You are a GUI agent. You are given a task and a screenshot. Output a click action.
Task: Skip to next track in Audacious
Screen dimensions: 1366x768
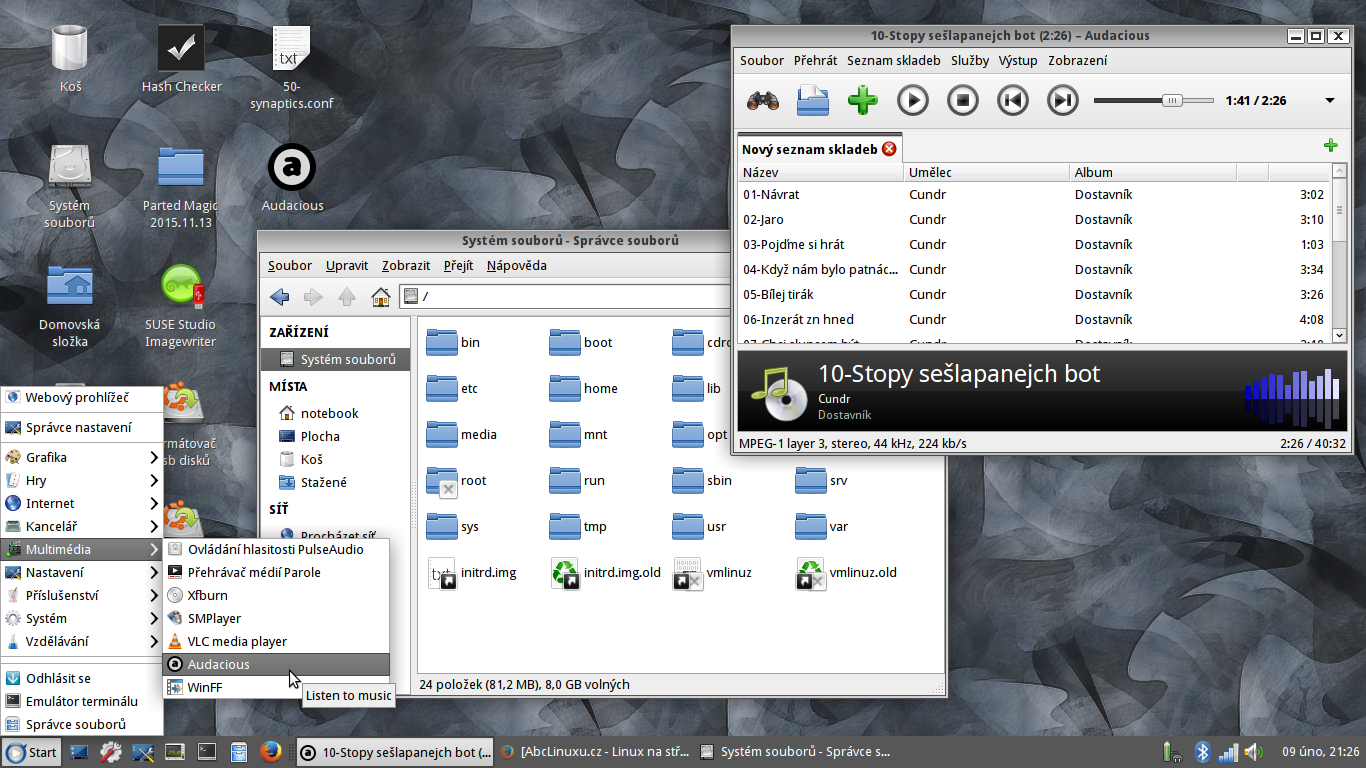1063,100
